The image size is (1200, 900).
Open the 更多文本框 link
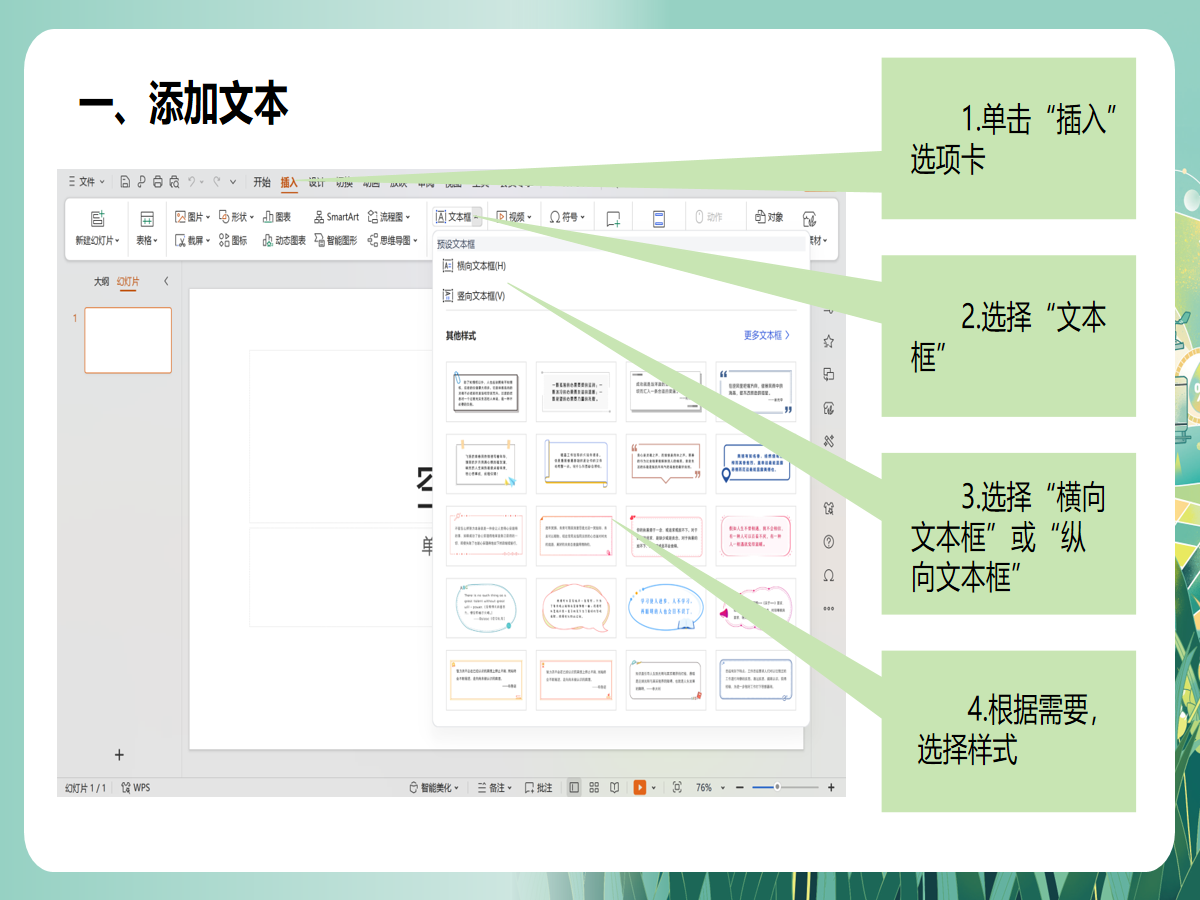pos(766,336)
